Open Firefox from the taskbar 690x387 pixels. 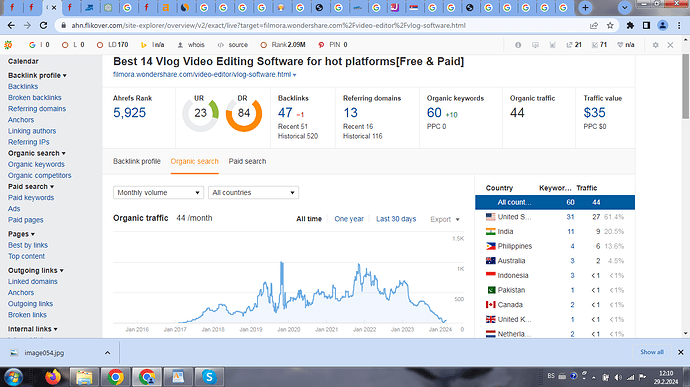pyautogui.click(x=53, y=377)
